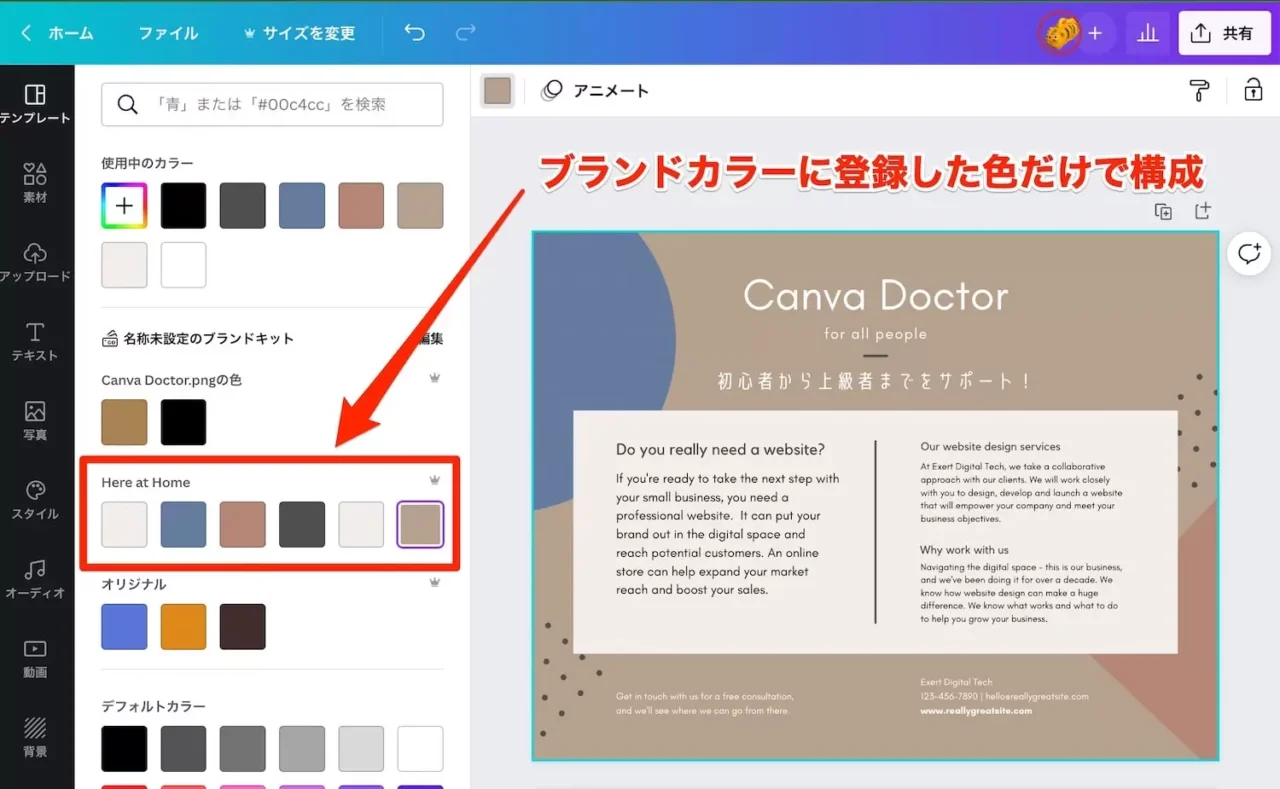The width and height of the screenshot is (1280, 789).
Task: Select highlighted beige swatch in Here at Home
Action: coord(420,525)
